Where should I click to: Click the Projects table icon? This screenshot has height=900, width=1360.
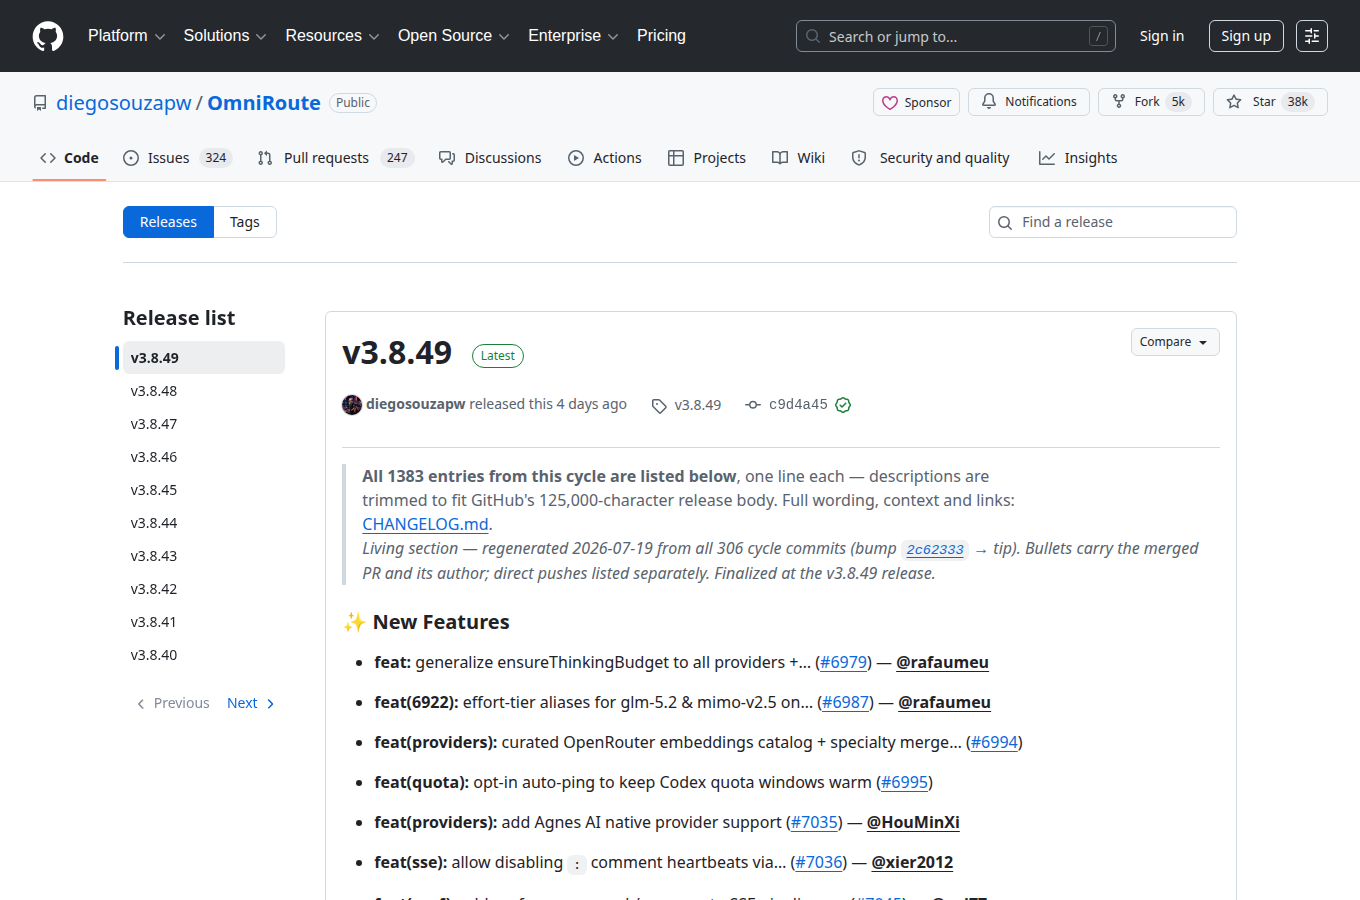[676, 158]
